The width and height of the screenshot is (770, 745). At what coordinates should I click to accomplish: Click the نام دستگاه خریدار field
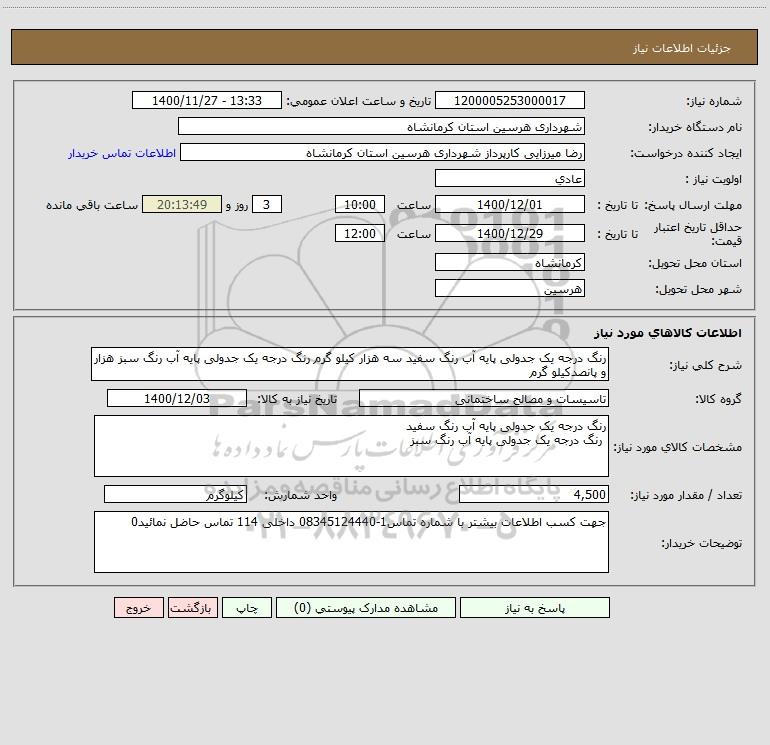[x=381, y=126]
